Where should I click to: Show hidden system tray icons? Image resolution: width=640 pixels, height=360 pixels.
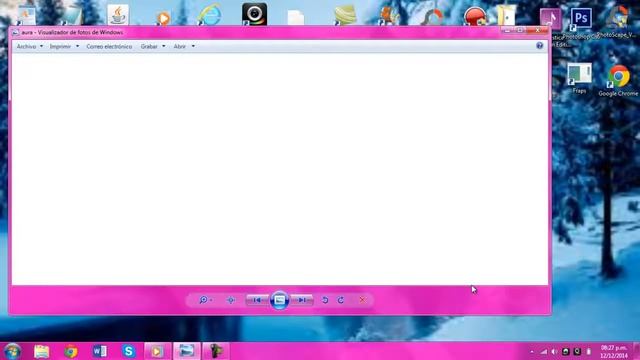(532, 351)
